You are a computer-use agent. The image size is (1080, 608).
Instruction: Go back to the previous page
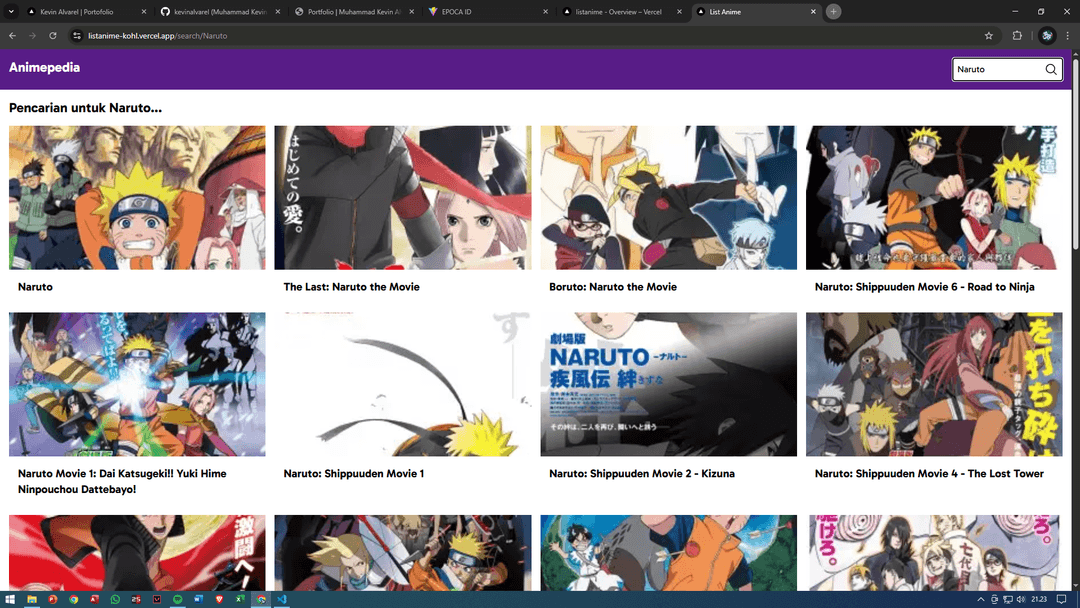12,35
